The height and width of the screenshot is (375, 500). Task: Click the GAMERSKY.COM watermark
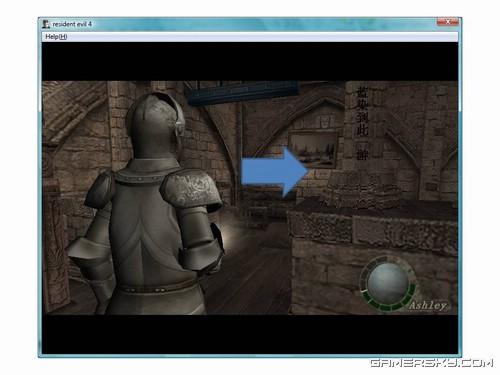(431, 363)
